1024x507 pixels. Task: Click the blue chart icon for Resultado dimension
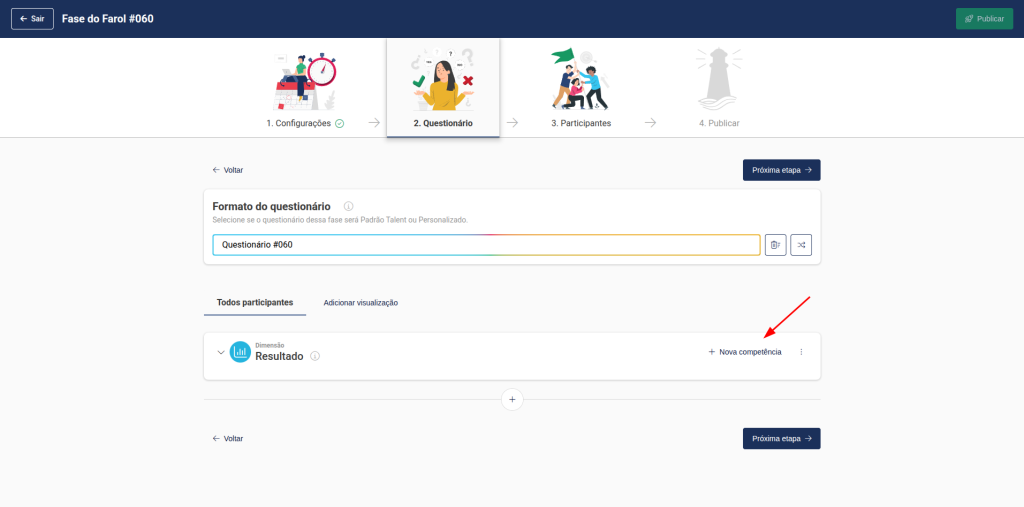(x=240, y=352)
